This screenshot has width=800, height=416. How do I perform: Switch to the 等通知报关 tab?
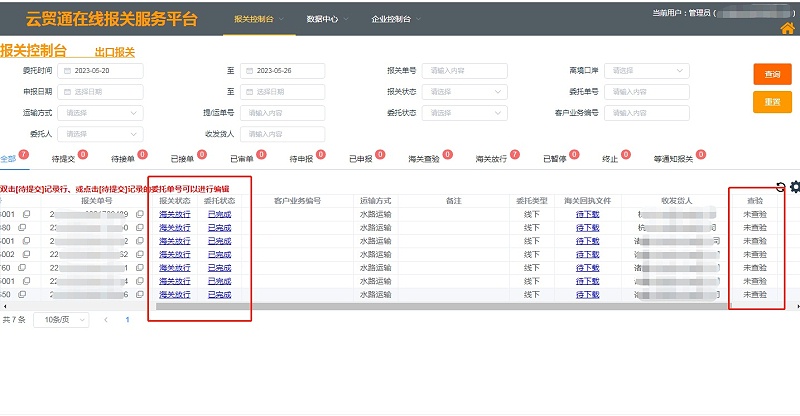click(673, 159)
